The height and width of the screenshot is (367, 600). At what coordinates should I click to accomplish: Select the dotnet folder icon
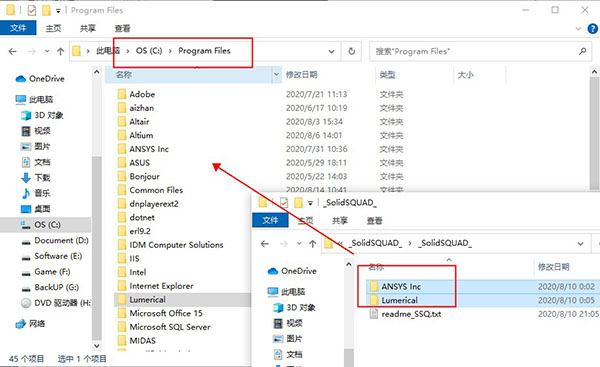pos(122,217)
